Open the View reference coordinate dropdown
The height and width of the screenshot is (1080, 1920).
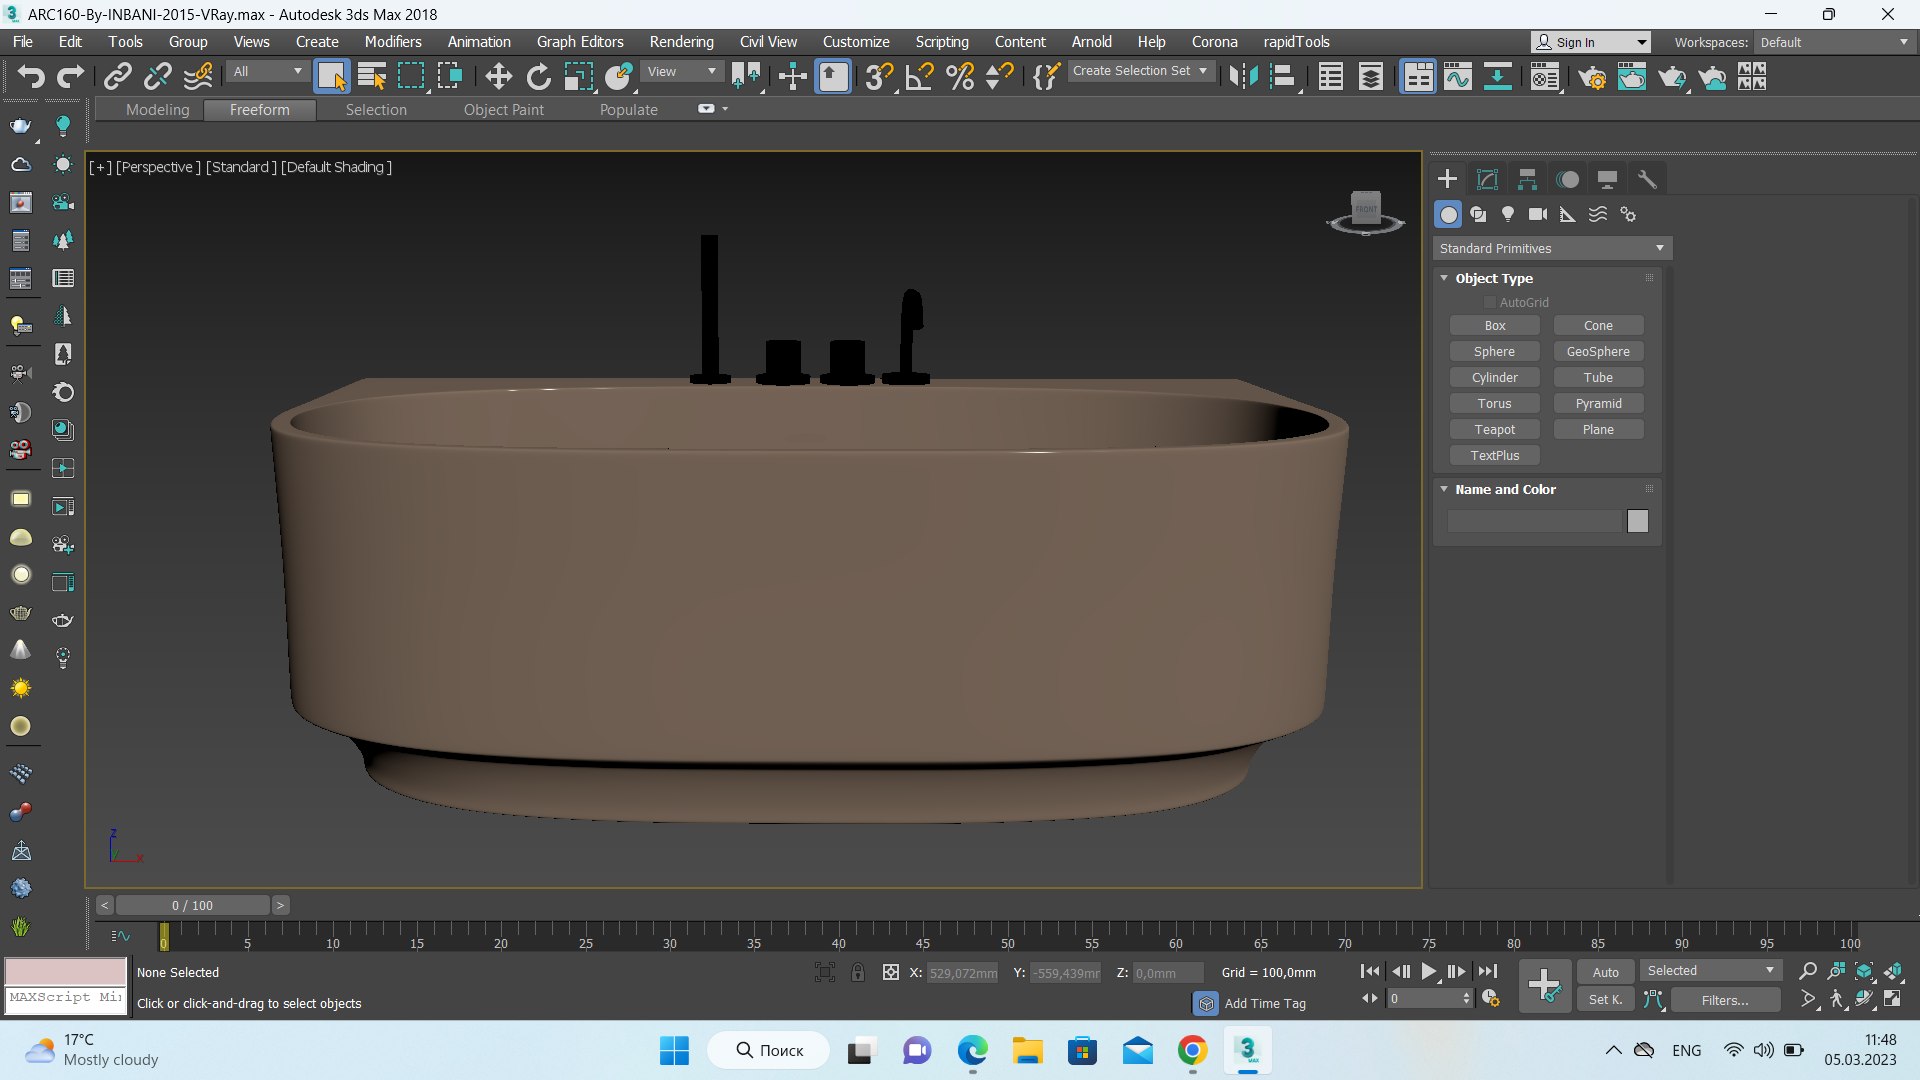coord(682,71)
